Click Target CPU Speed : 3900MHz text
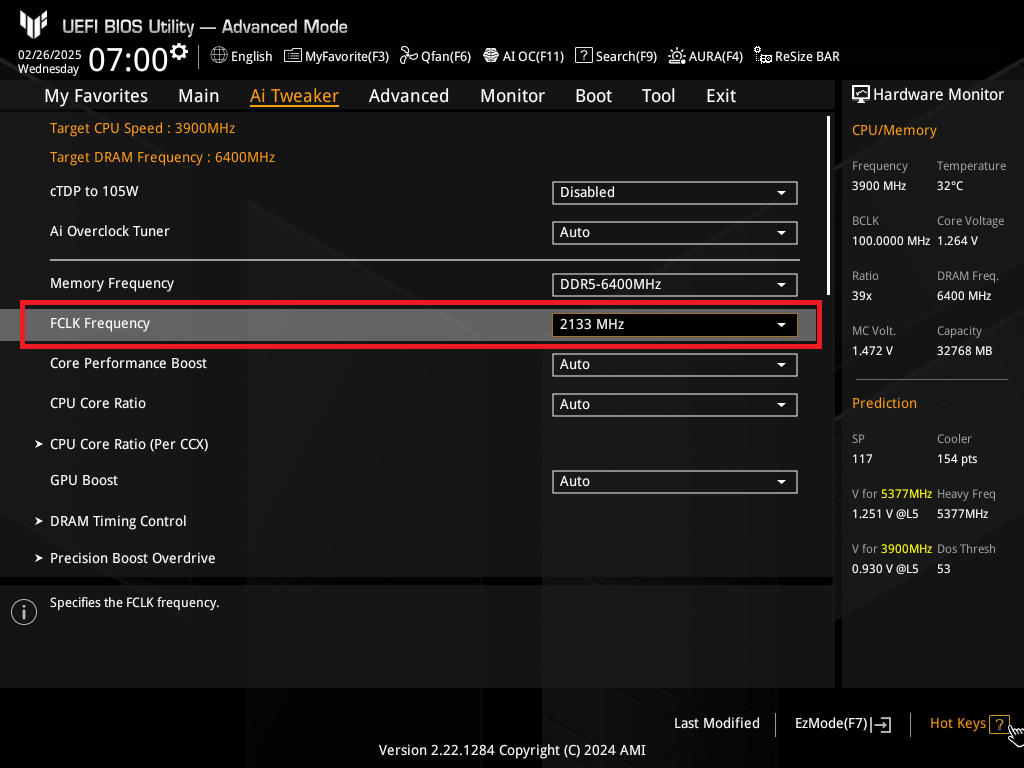The image size is (1024, 768). point(142,128)
